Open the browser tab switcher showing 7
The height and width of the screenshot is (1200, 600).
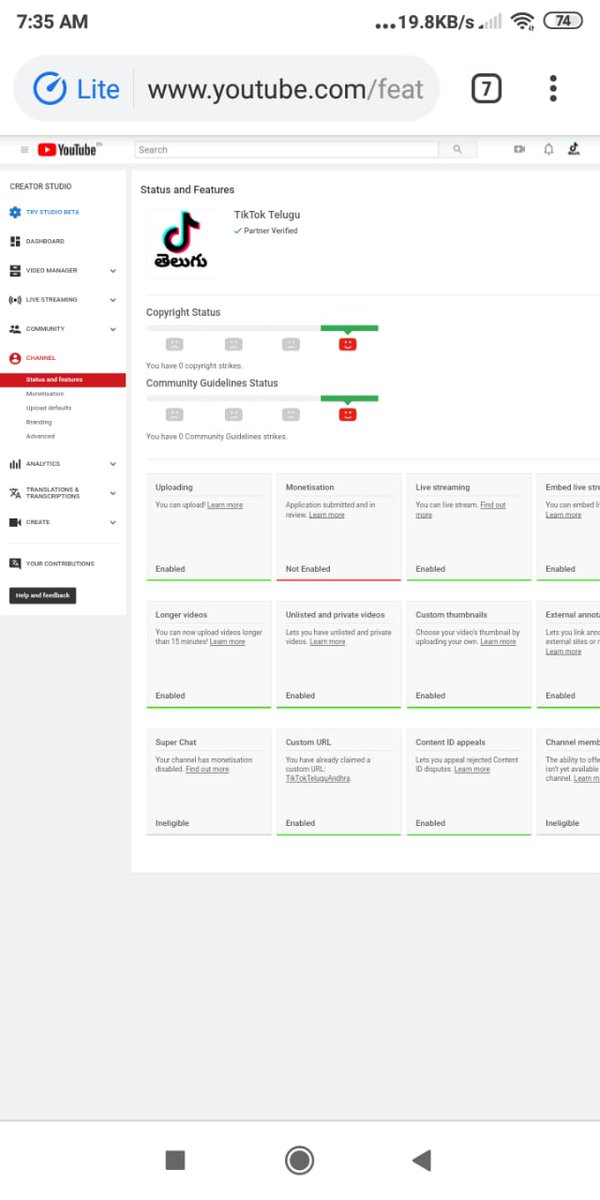point(486,89)
